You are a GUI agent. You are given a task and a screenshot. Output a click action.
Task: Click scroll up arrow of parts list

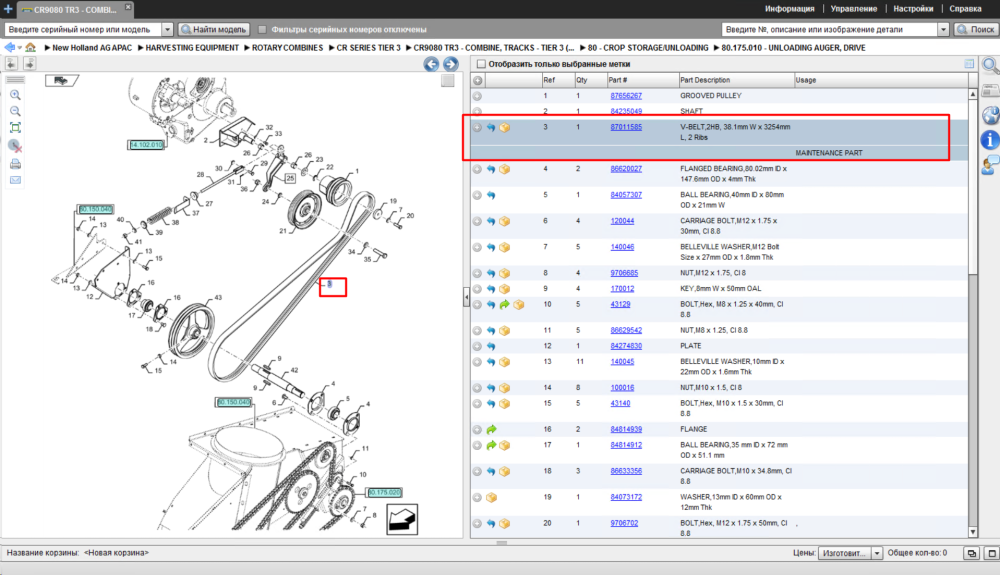pos(973,94)
